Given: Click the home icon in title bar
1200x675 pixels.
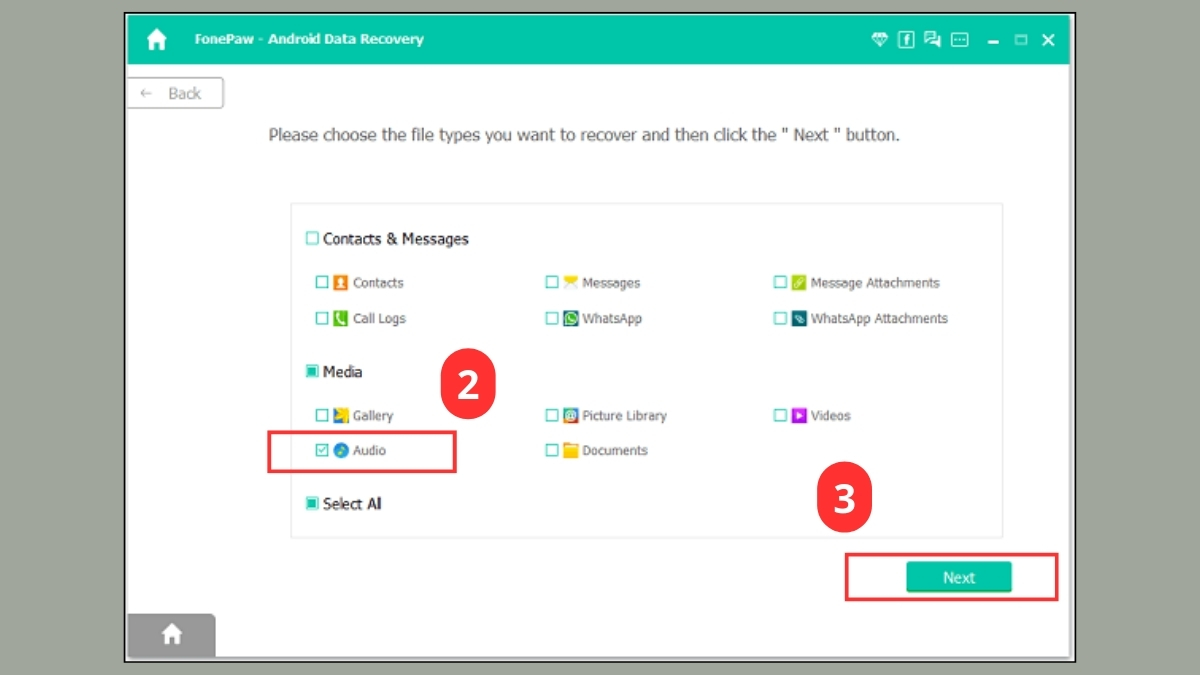Looking at the screenshot, I should [157, 40].
